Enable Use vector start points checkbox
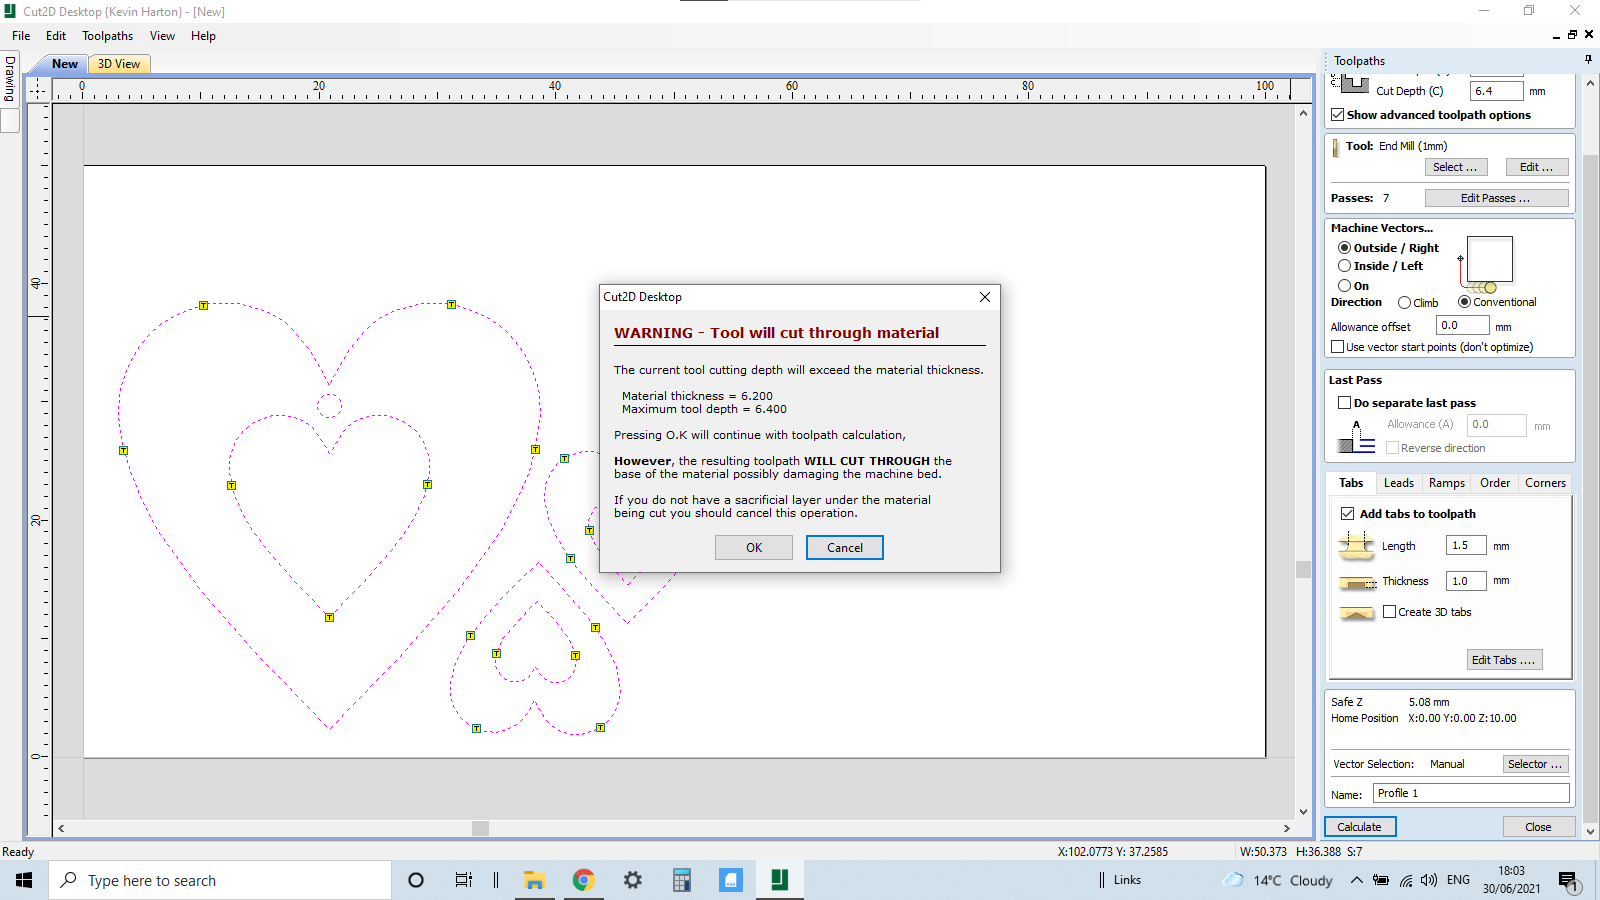The image size is (1600, 900). pos(1337,347)
